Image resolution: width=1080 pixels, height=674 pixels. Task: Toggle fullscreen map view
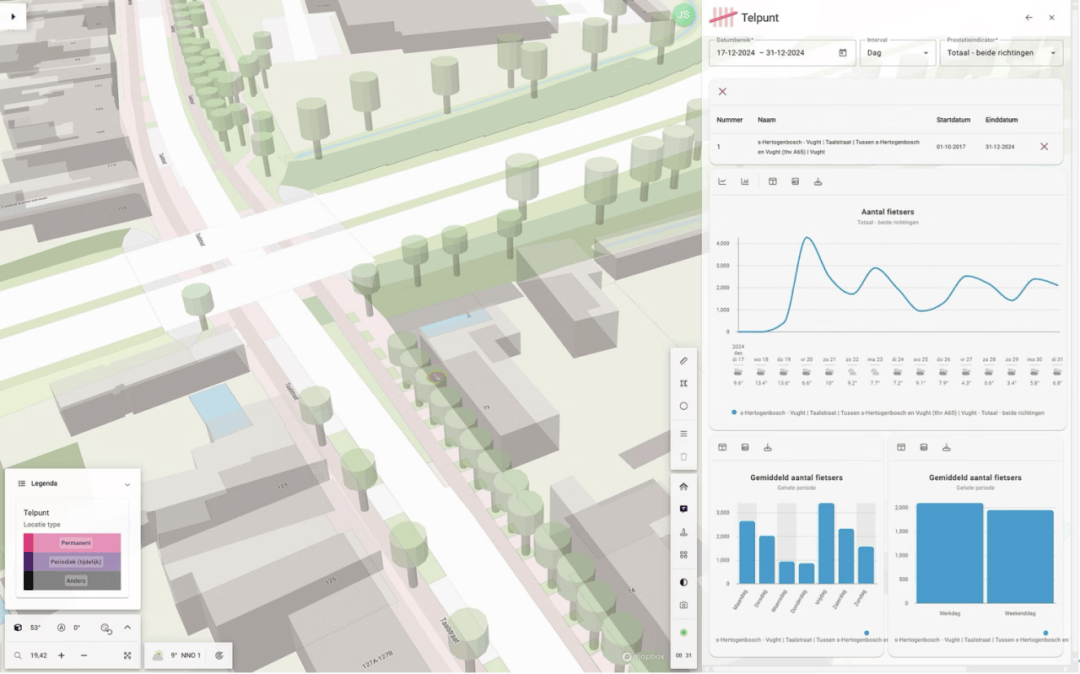[128, 656]
